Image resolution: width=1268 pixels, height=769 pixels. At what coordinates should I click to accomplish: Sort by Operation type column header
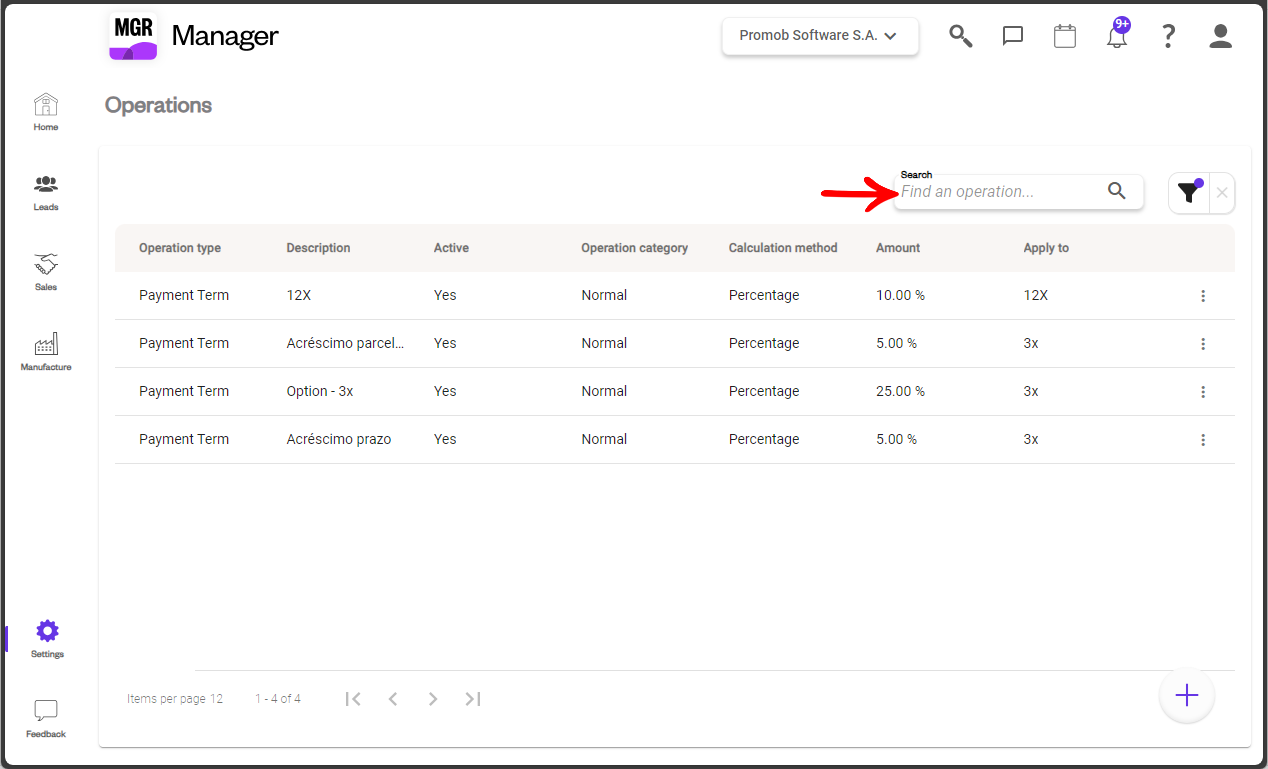click(180, 248)
